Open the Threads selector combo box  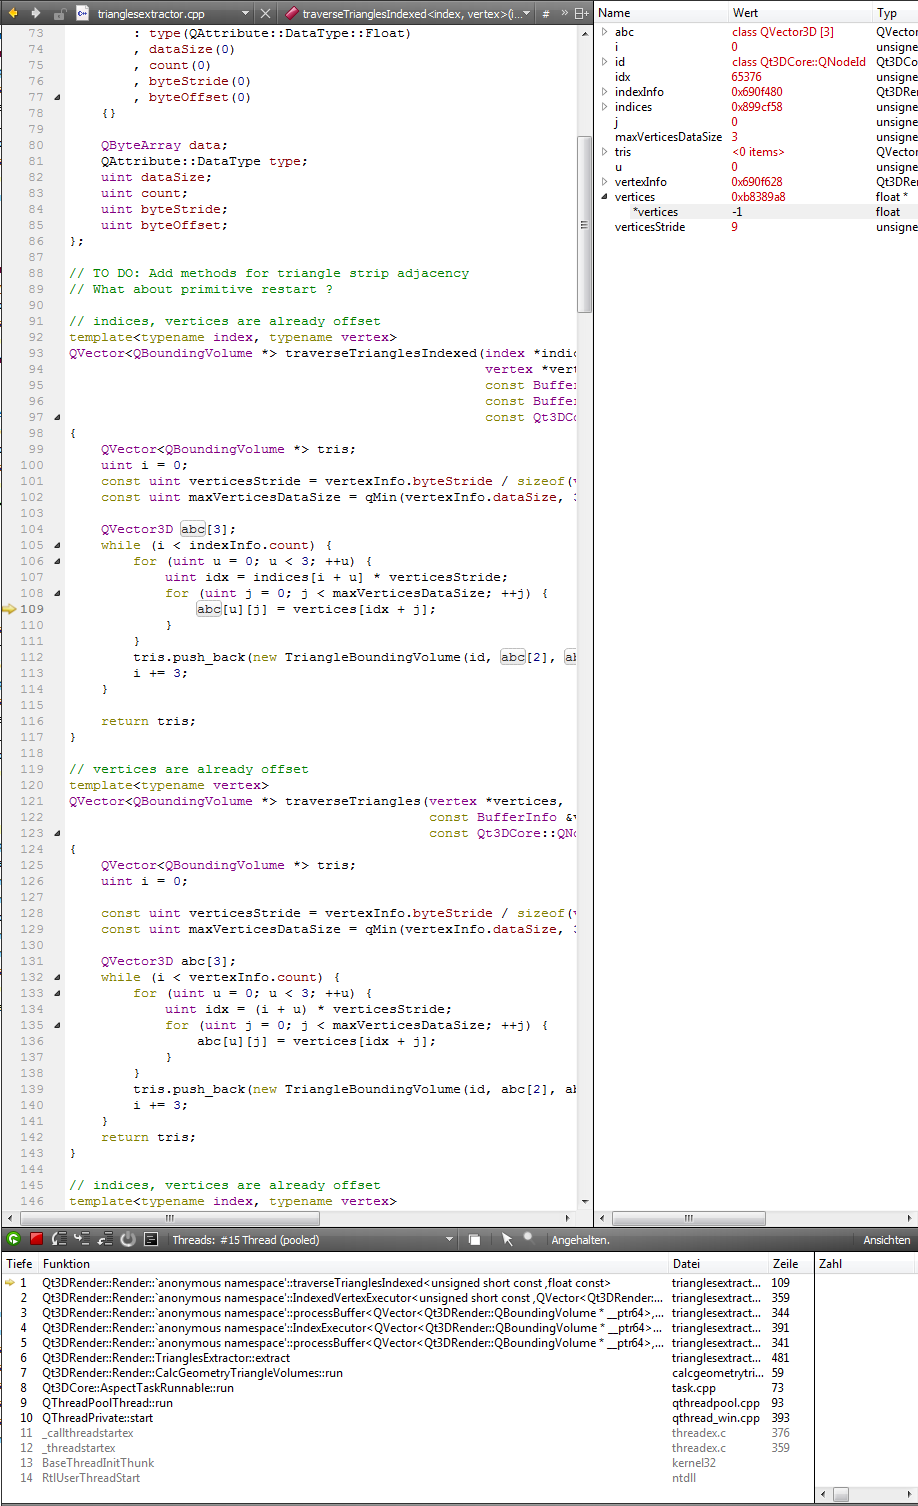[x=311, y=1240]
